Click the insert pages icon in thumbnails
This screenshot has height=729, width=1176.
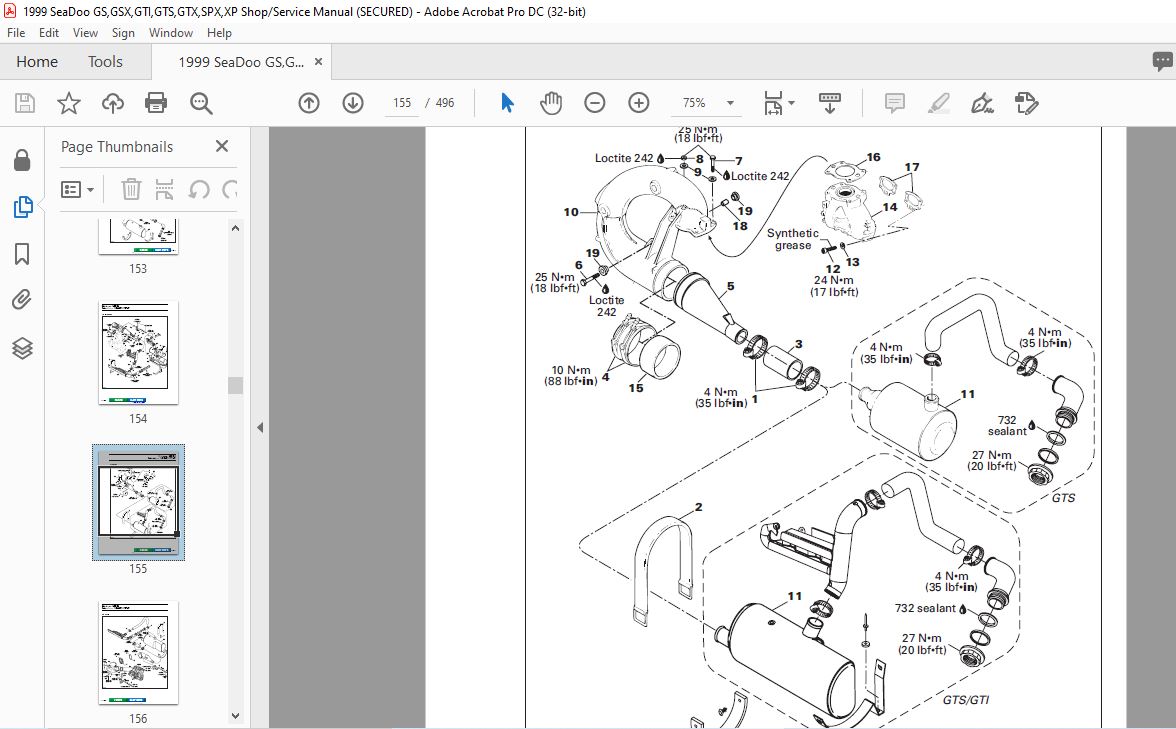tap(164, 189)
